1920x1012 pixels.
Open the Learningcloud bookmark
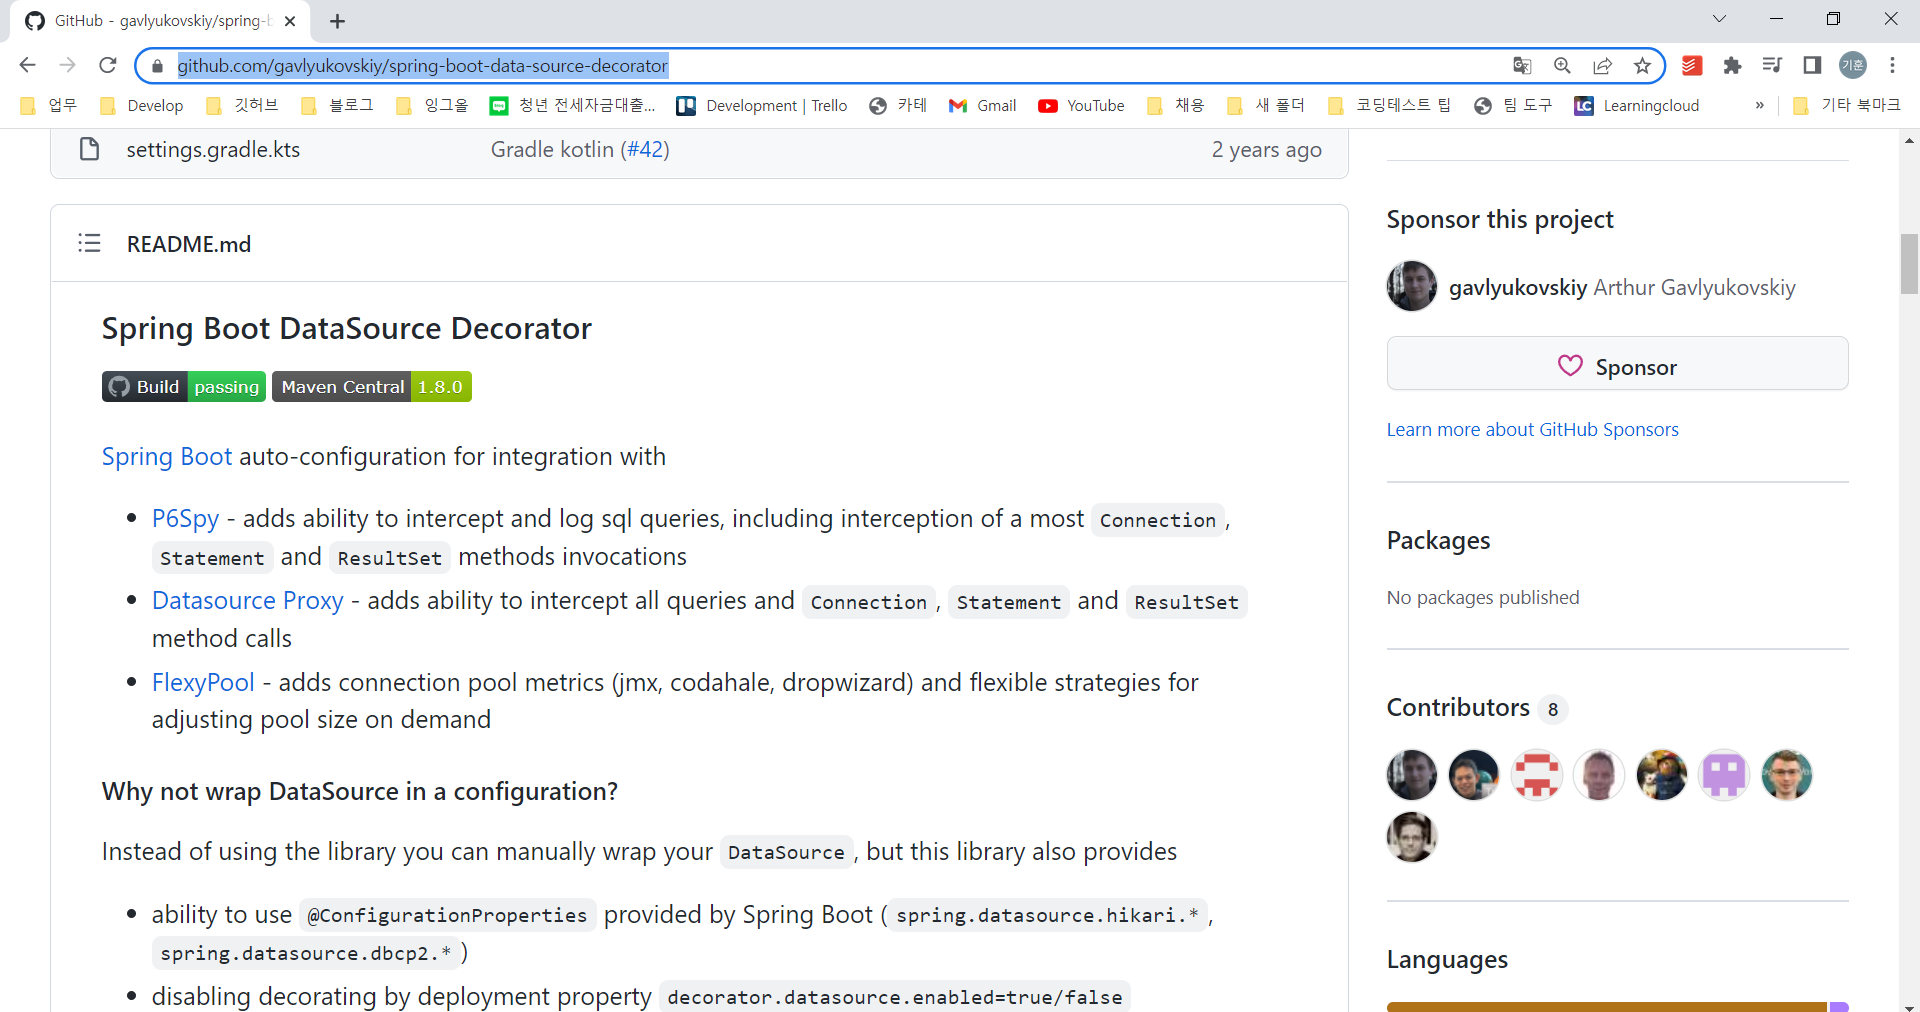[x=1637, y=106]
